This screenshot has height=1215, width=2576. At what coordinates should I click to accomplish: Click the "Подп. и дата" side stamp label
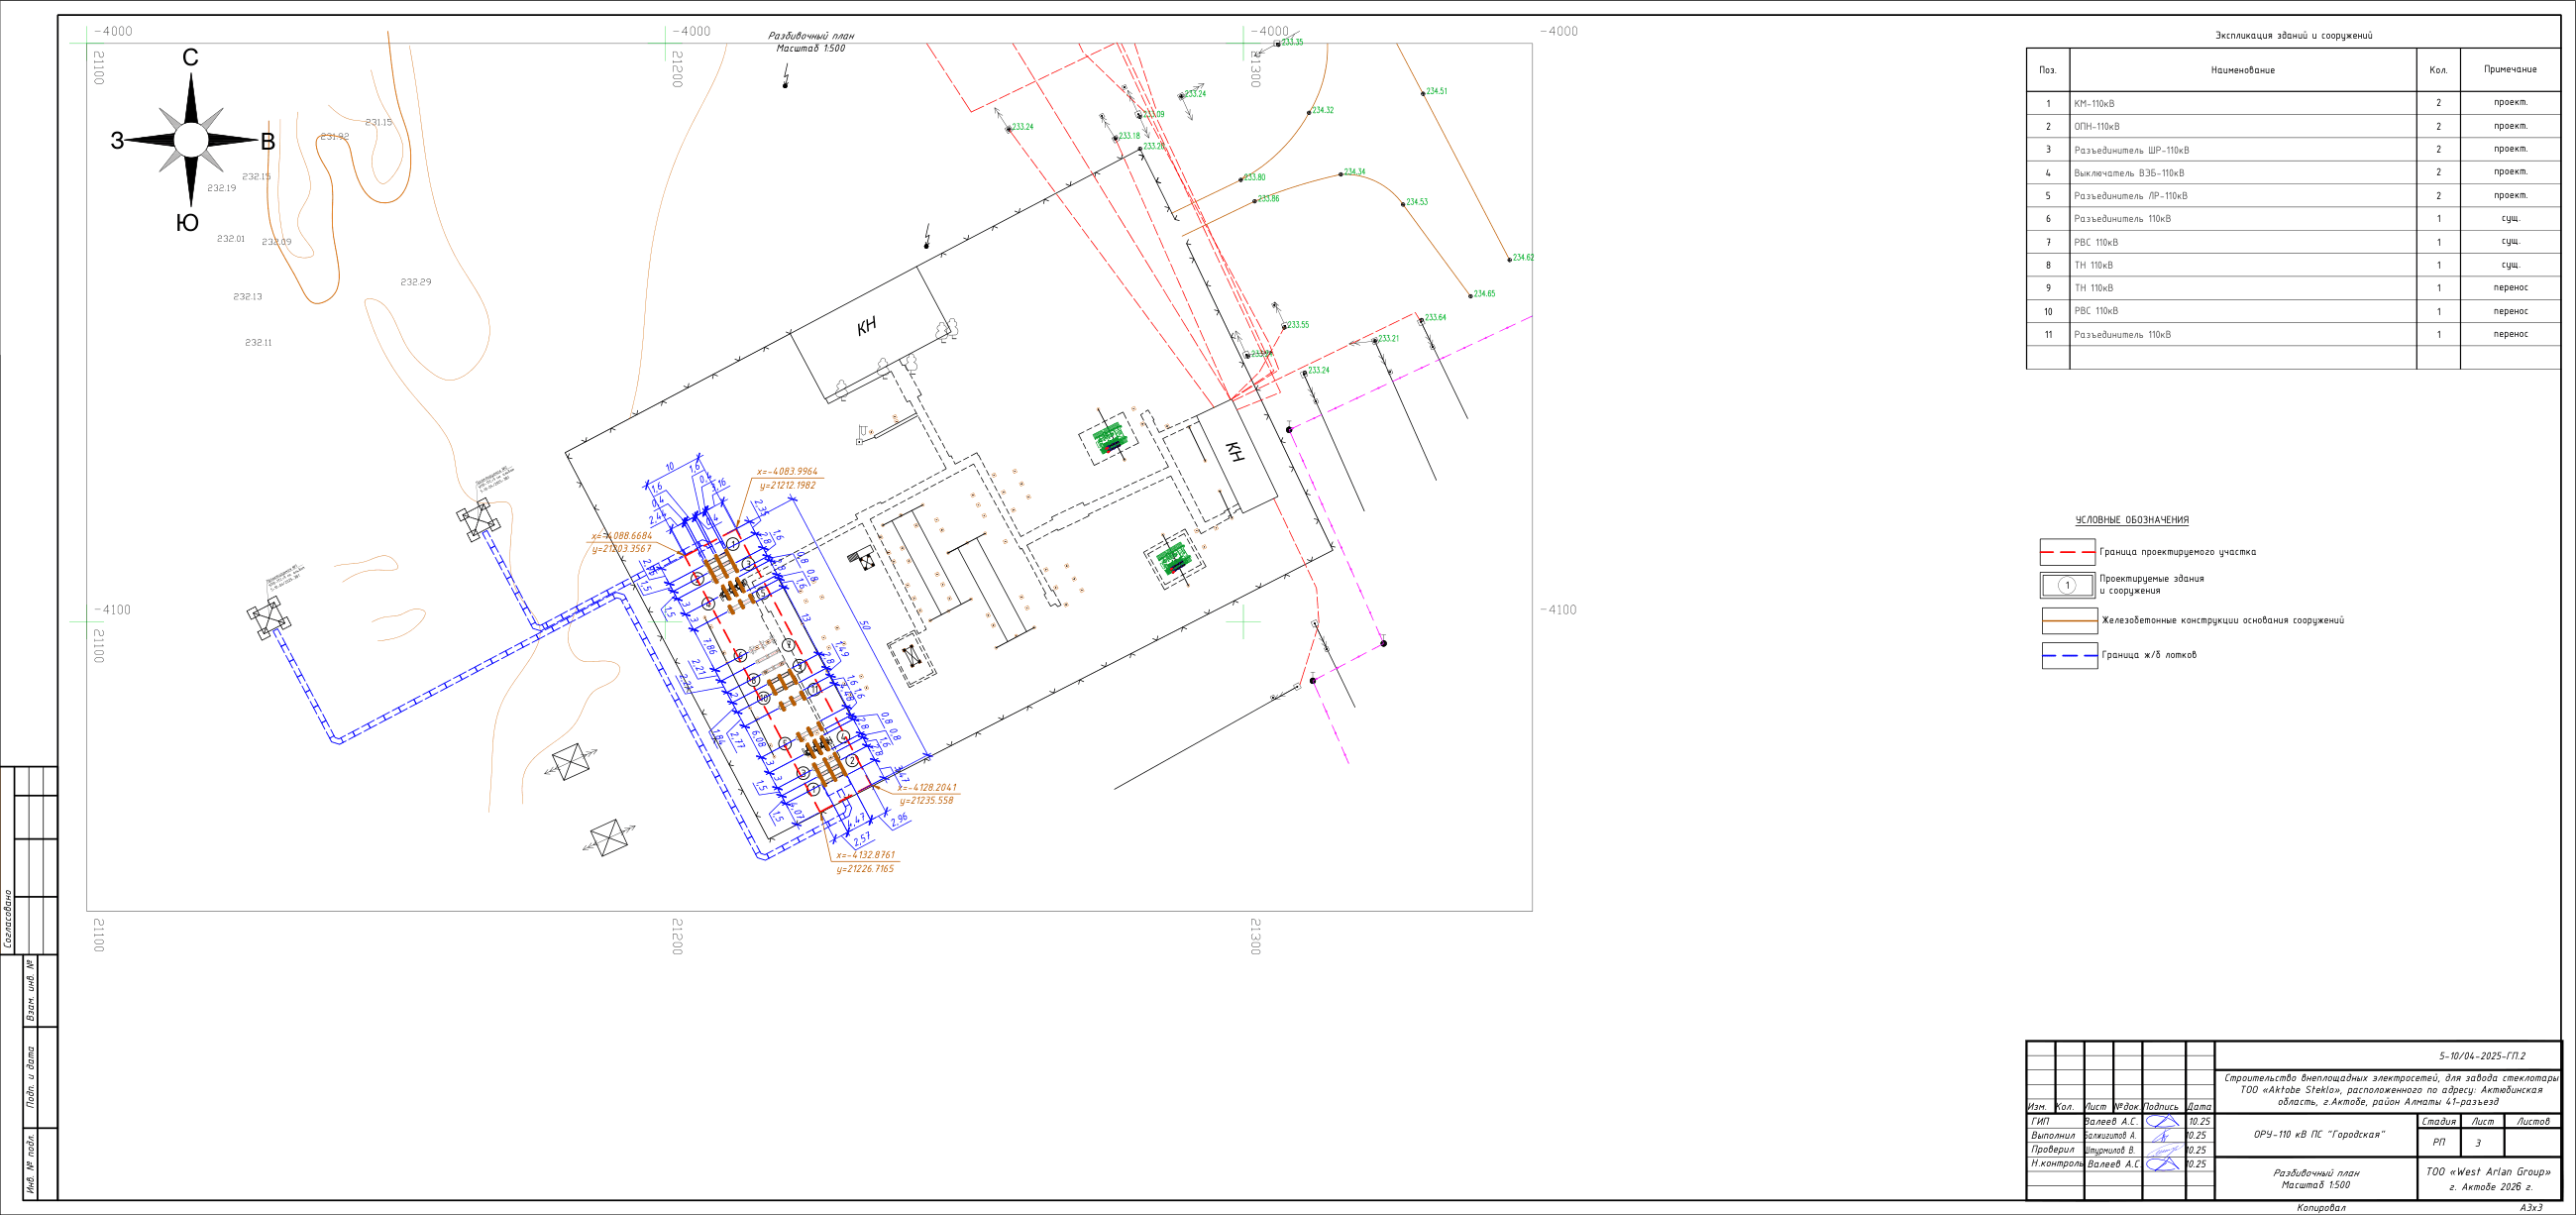30,1077
